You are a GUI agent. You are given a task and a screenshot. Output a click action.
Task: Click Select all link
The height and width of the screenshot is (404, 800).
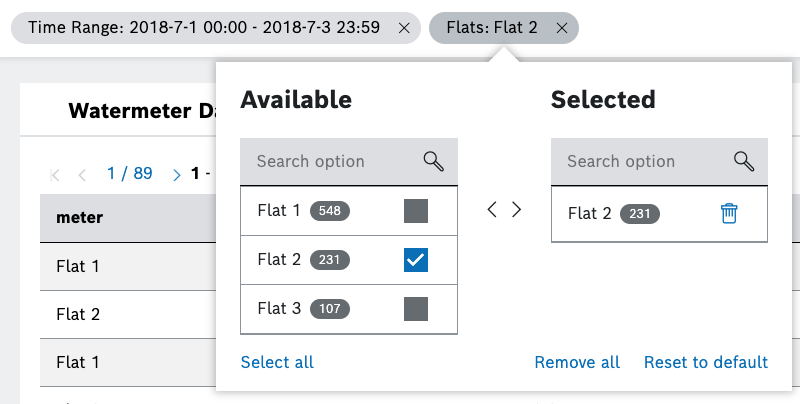tap(277, 362)
